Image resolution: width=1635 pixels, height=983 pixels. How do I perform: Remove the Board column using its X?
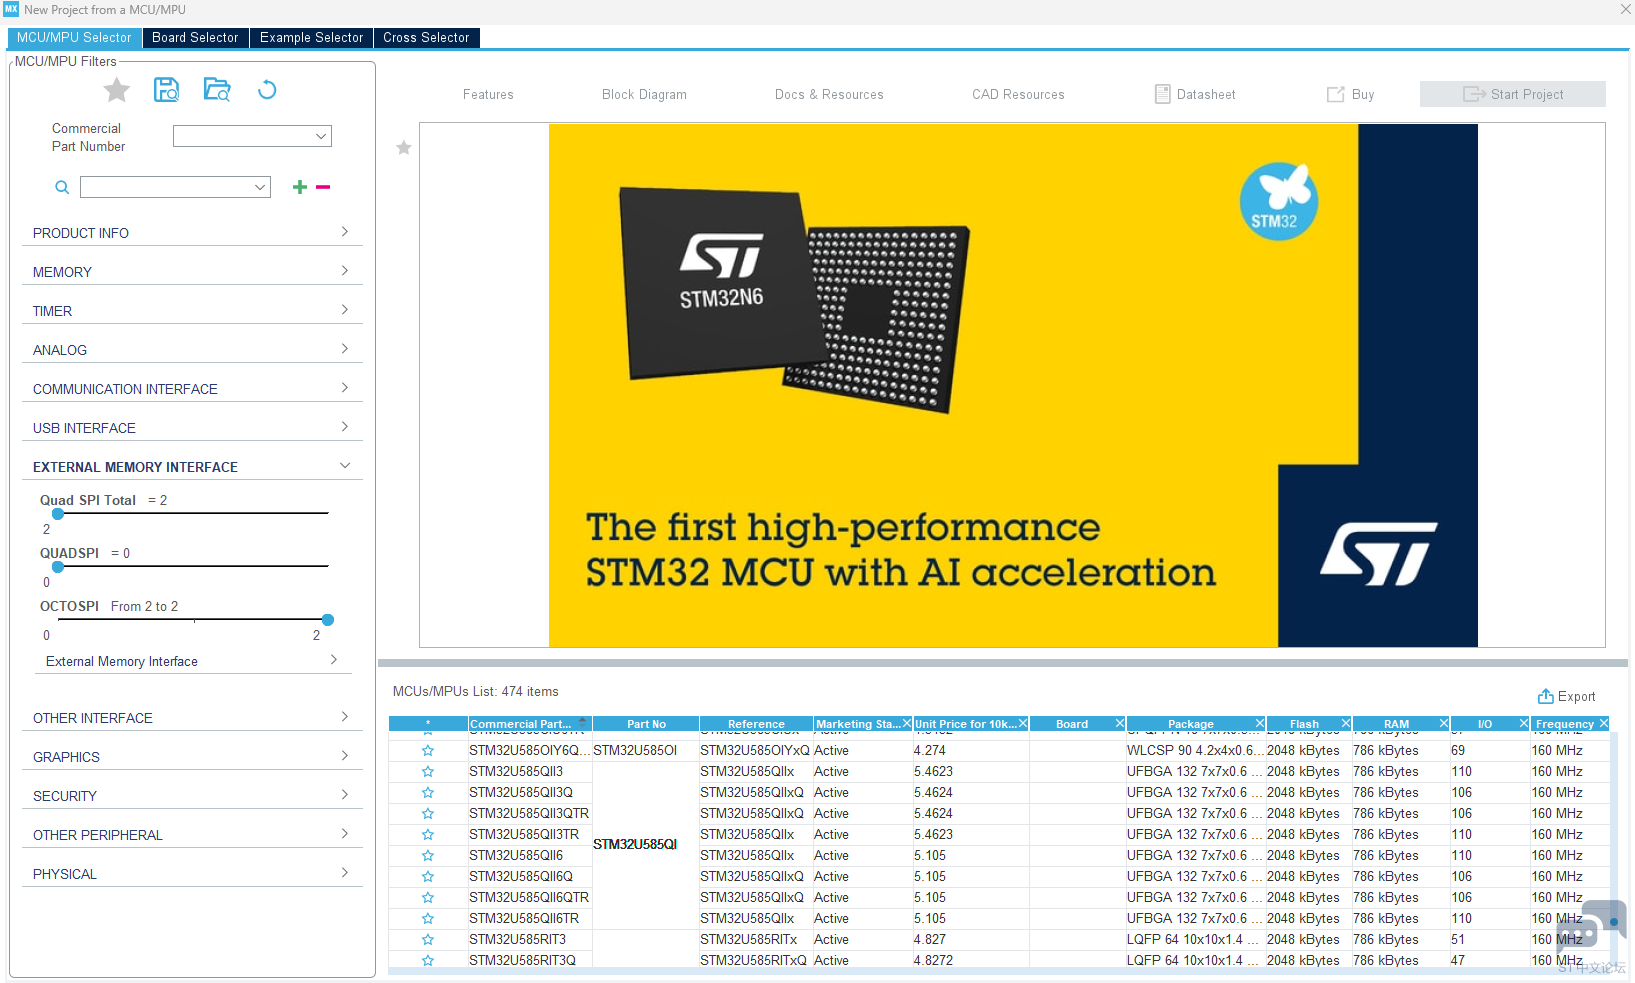[x=1120, y=723]
